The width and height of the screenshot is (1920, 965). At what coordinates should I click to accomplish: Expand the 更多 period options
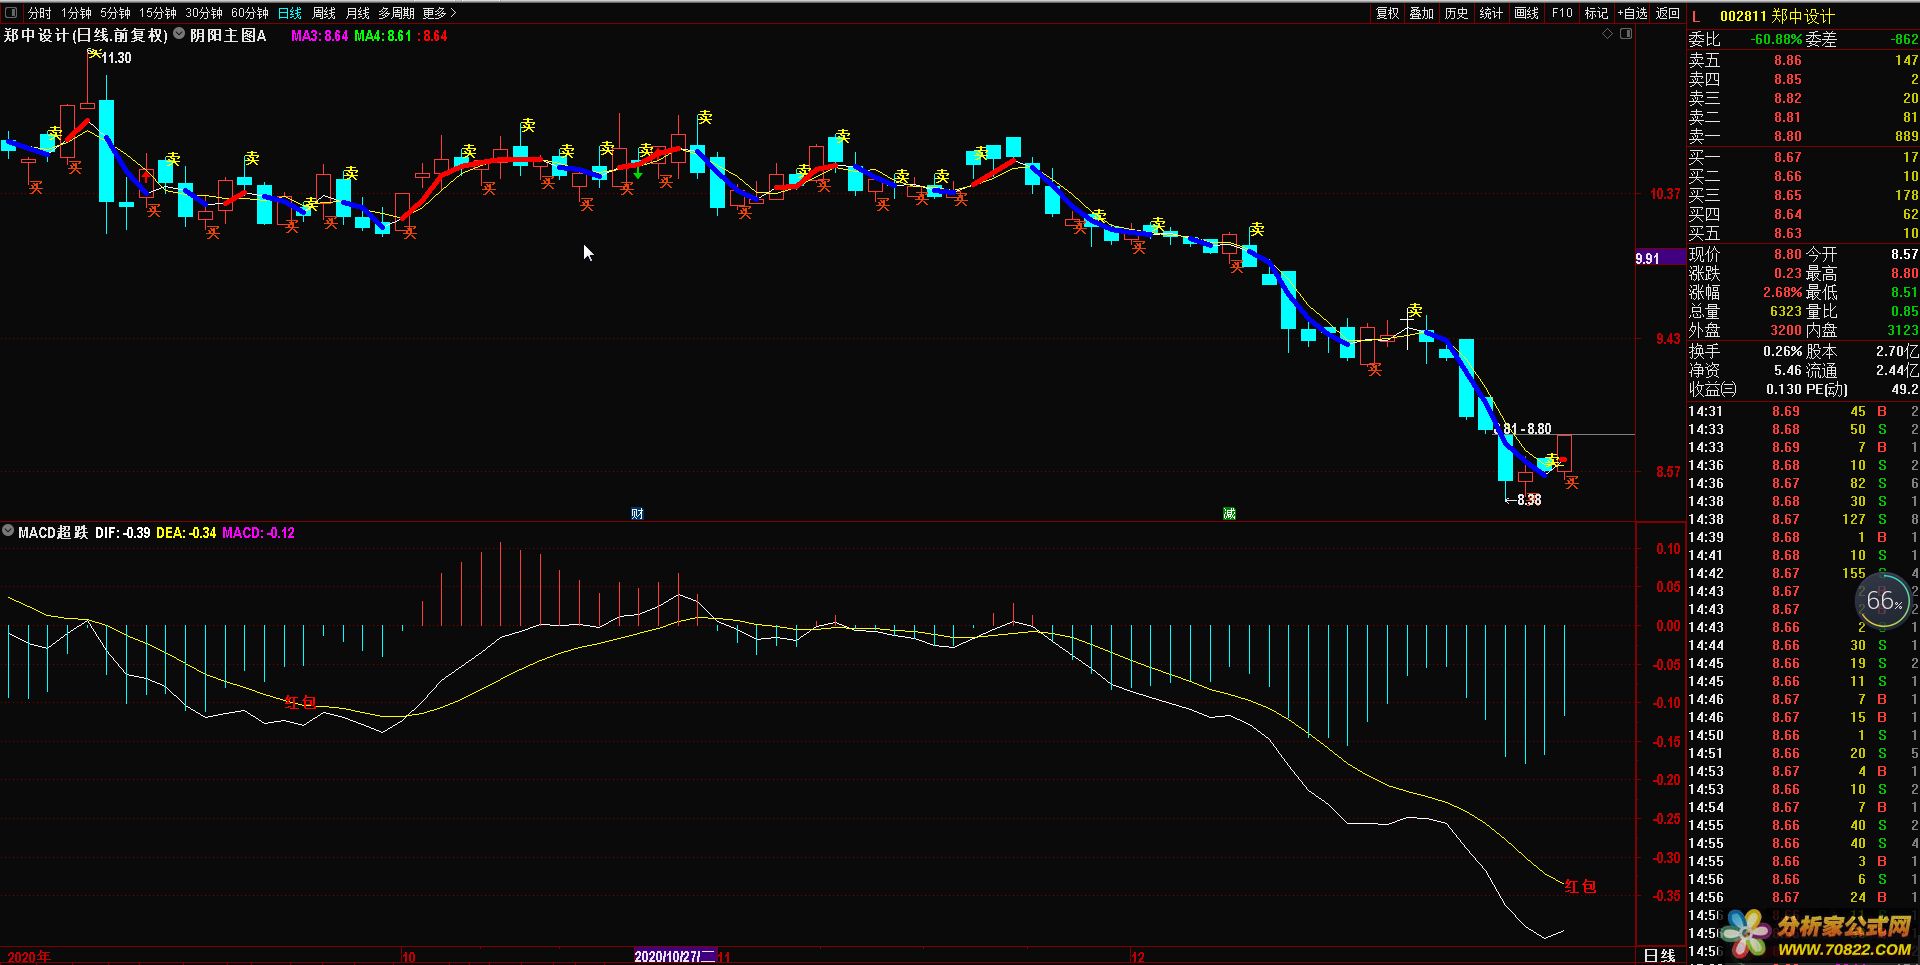point(439,13)
